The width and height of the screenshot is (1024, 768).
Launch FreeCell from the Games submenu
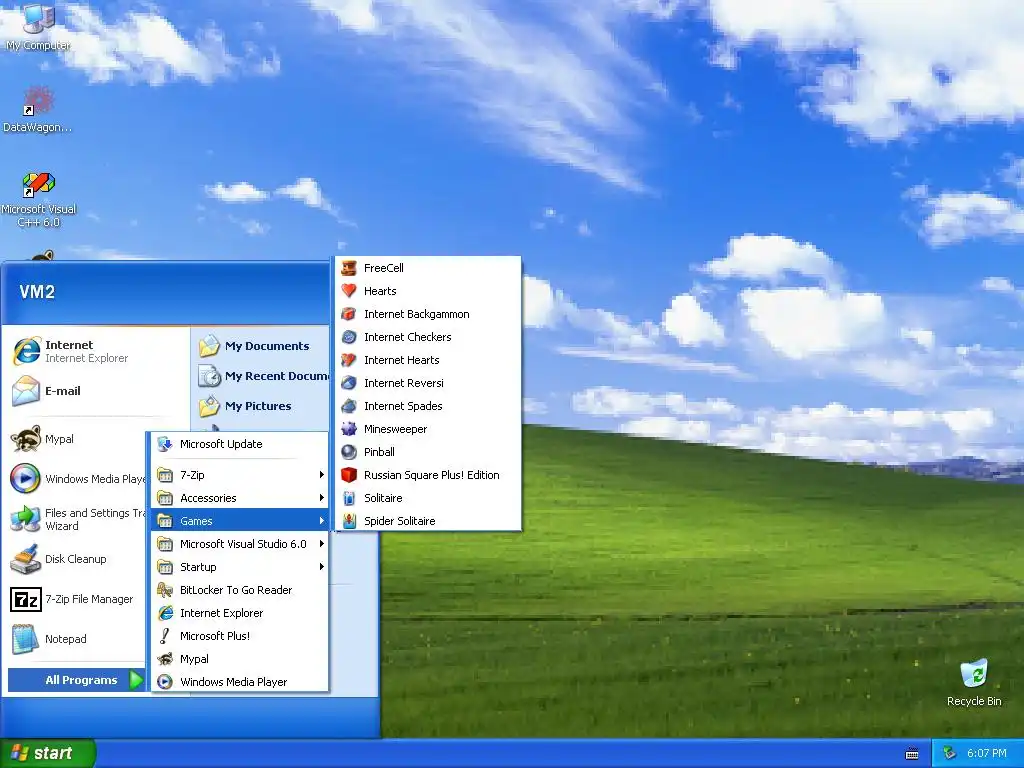pyautogui.click(x=428, y=268)
